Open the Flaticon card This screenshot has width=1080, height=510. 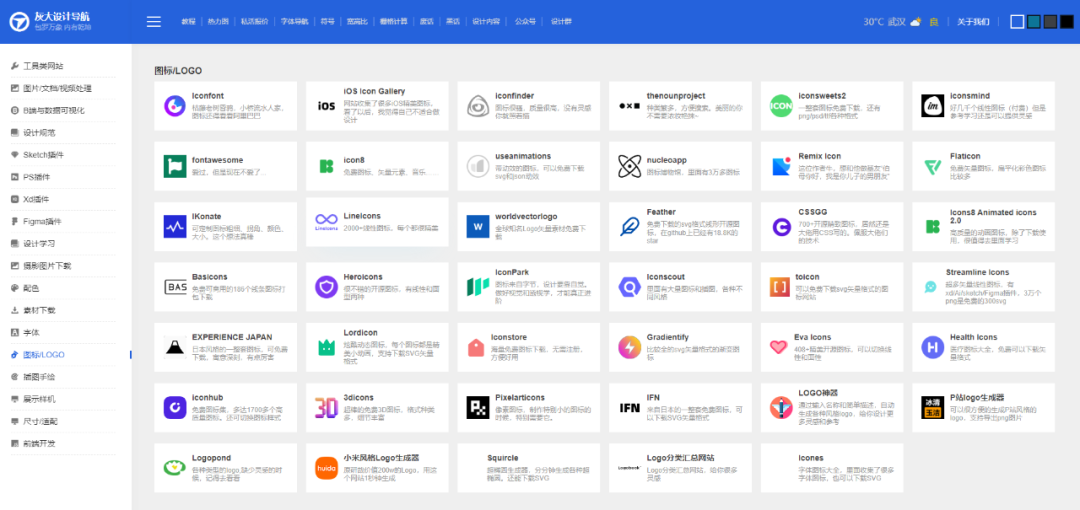[984, 166]
